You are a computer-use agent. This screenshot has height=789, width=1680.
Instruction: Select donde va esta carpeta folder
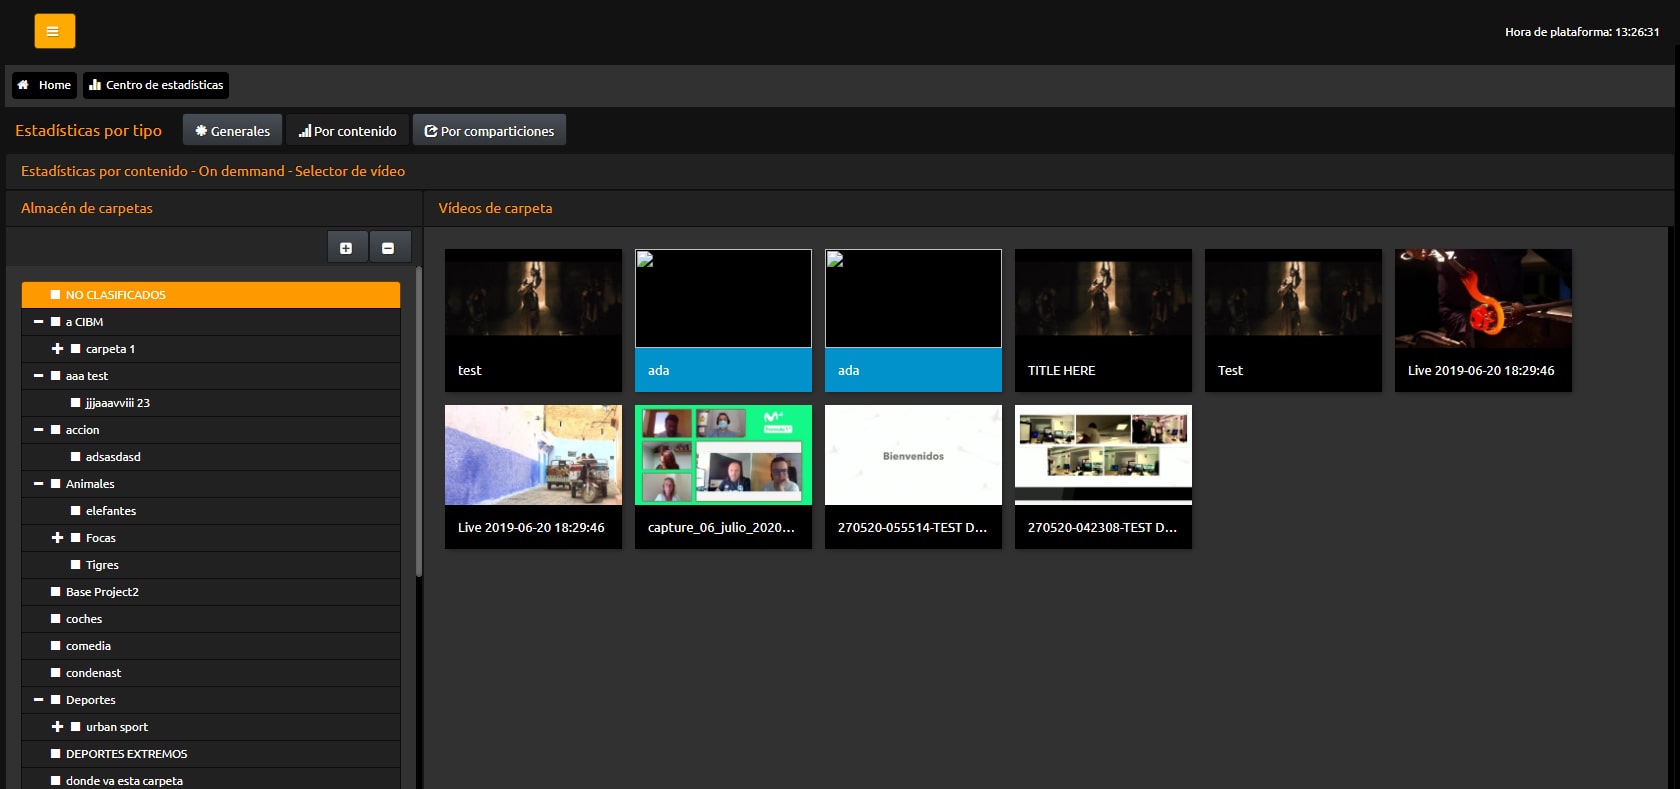click(211, 781)
